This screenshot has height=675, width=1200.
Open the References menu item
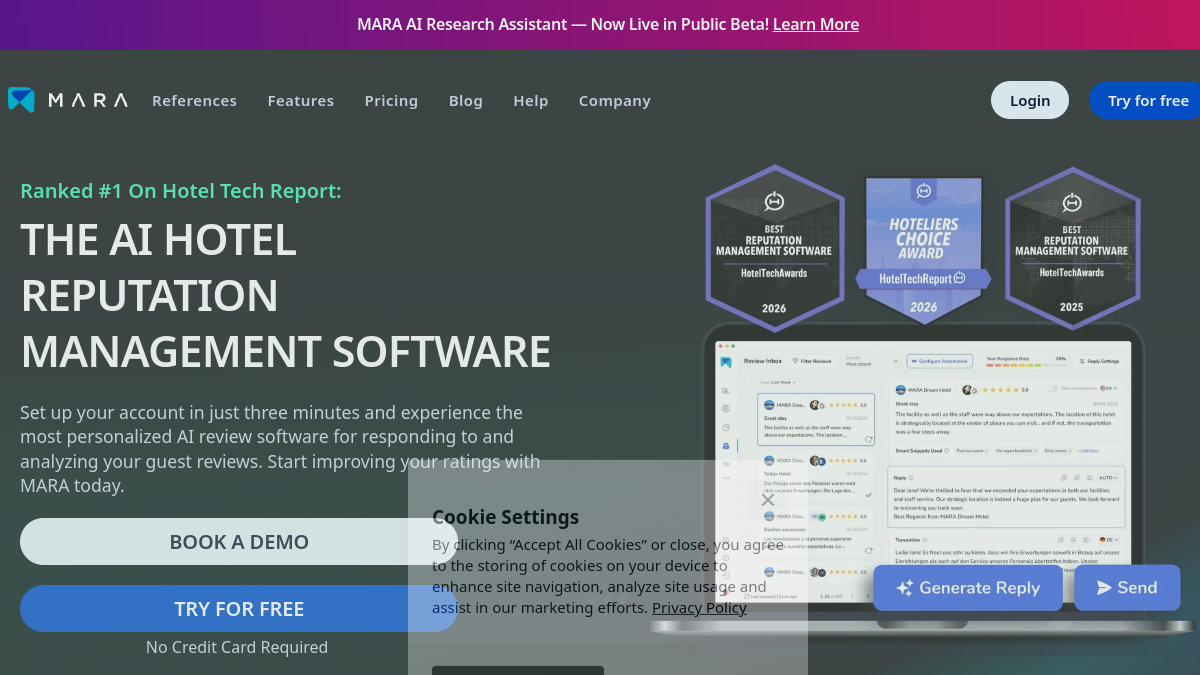[x=195, y=101]
